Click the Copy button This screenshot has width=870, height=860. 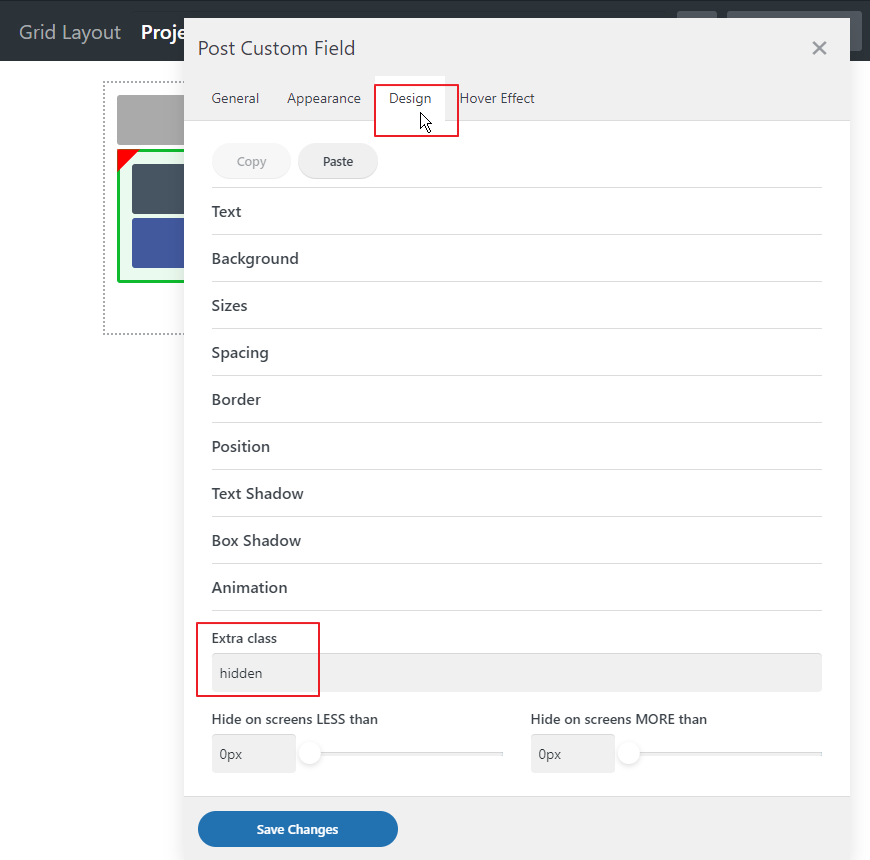pyautogui.click(x=251, y=161)
